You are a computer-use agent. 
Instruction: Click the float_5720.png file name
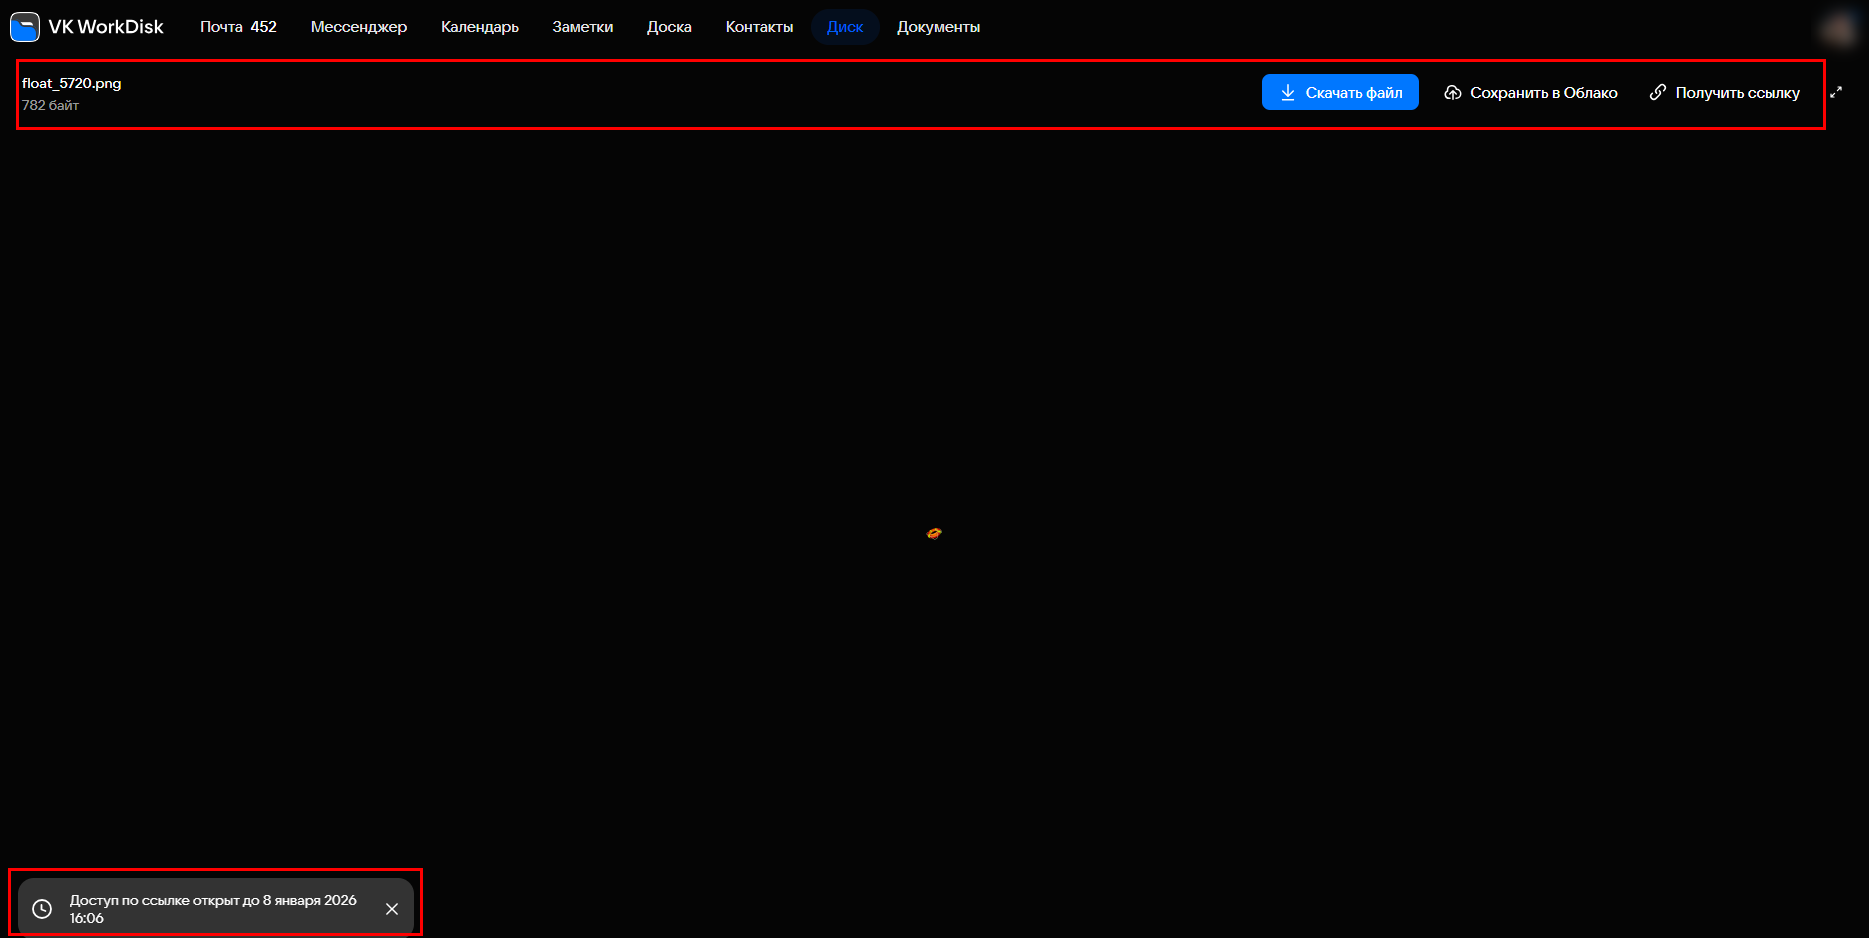(72, 83)
